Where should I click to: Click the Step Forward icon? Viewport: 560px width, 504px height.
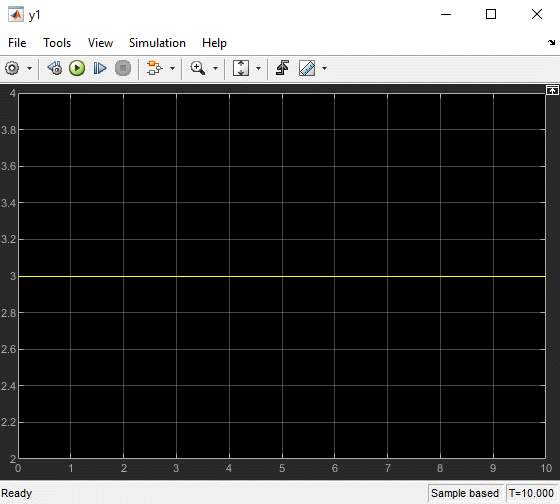pos(100,68)
